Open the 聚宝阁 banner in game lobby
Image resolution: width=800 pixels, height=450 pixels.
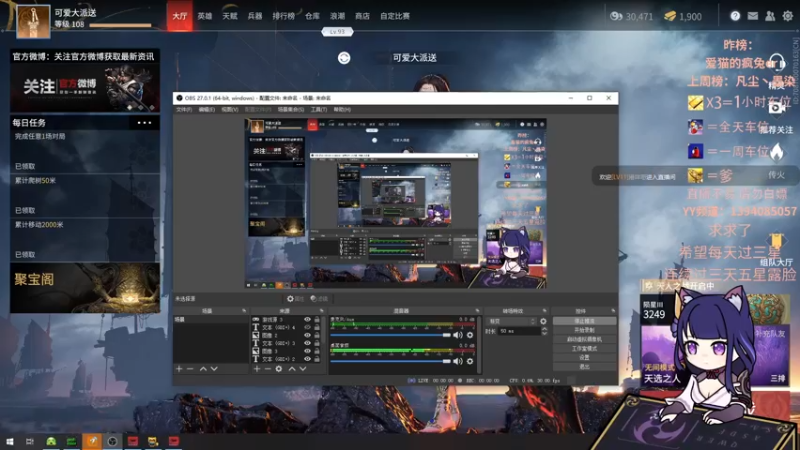[85, 288]
